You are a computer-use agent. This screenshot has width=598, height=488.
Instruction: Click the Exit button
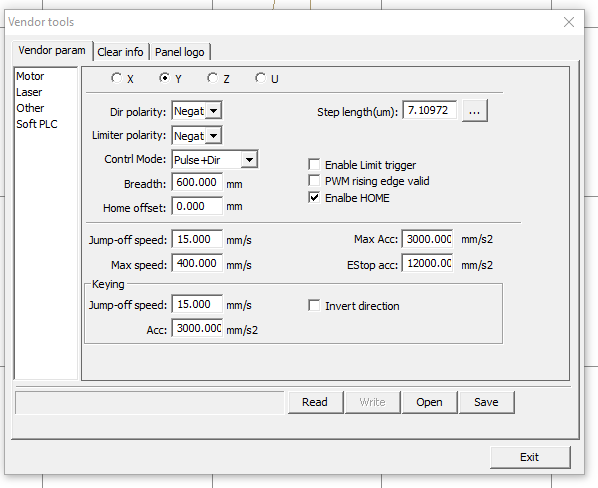click(530, 457)
